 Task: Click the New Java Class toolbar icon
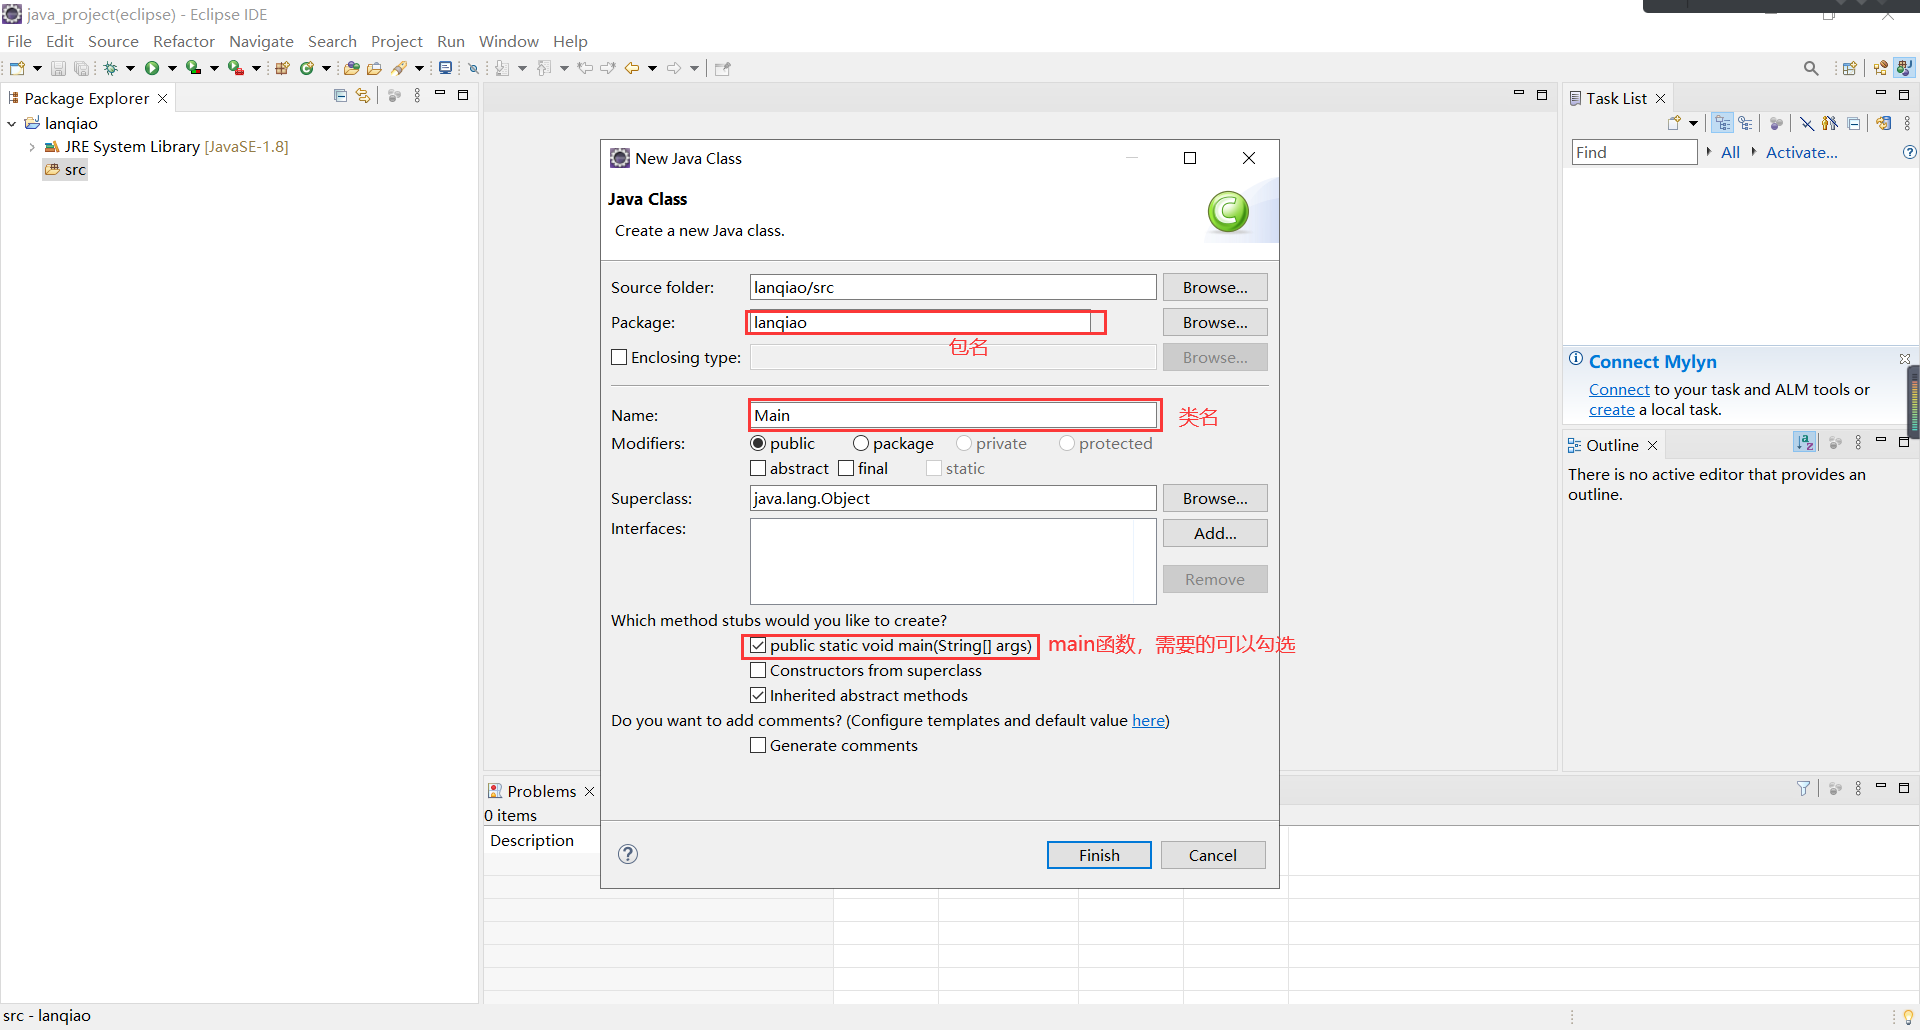(307, 68)
